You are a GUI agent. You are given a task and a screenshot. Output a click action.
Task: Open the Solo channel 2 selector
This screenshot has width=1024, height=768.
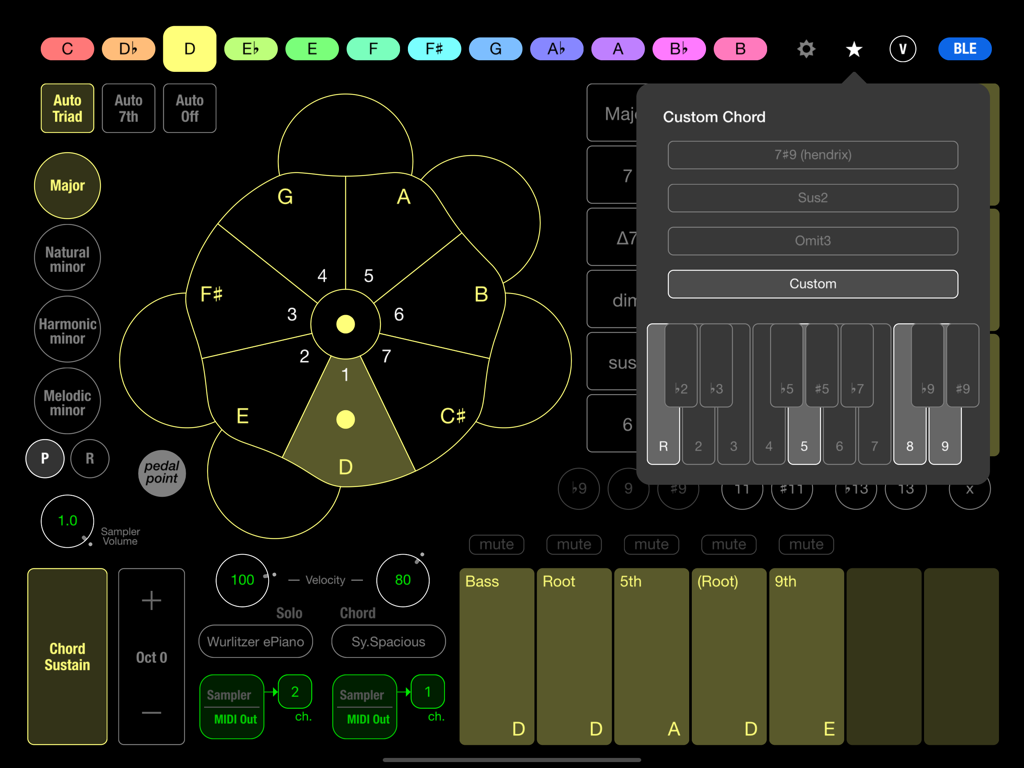click(296, 690)
